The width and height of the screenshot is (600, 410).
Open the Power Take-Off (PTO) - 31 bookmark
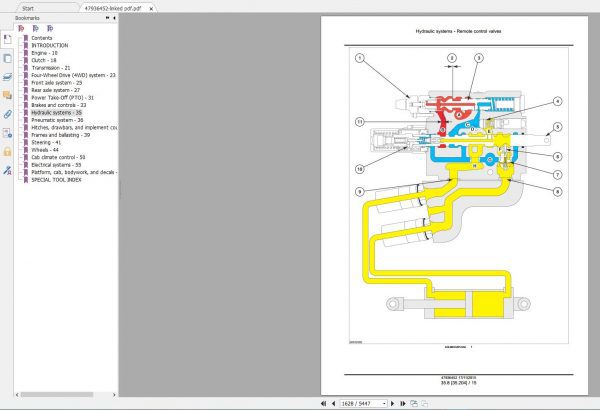[62, 98]
